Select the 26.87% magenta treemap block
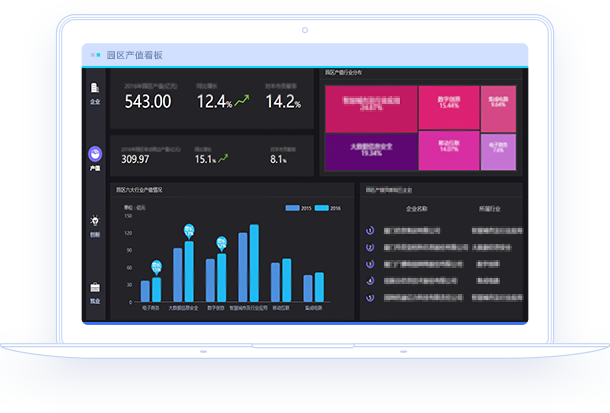This screenshot has width=610, height=413. [370, 107]
